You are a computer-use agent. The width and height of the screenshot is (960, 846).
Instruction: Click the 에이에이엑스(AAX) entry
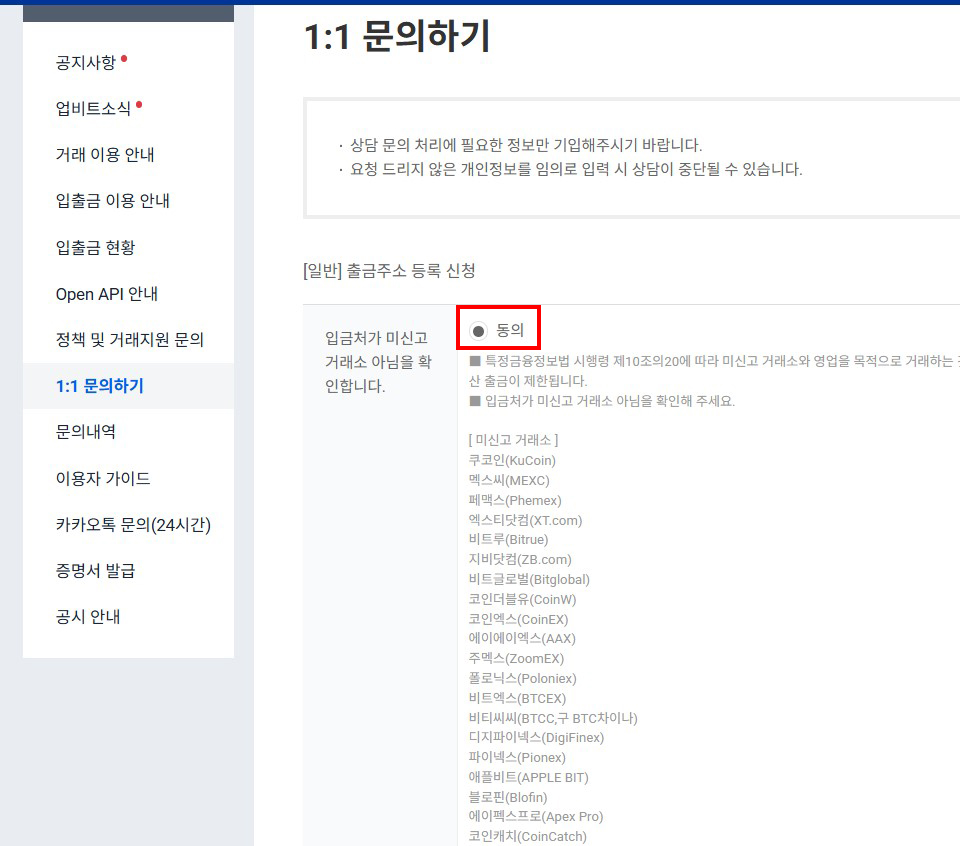tap(522, 638)
